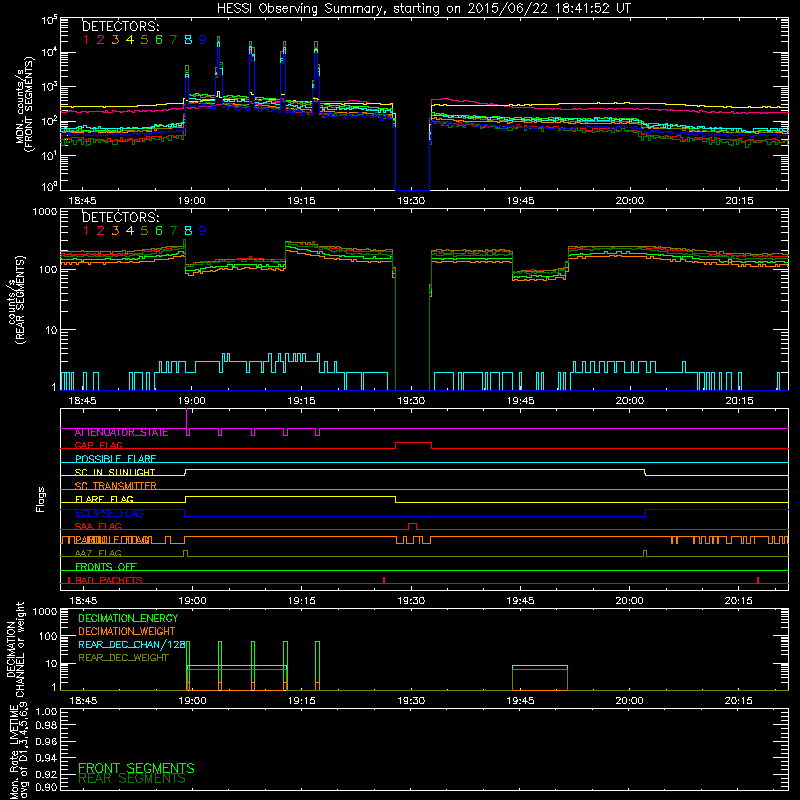Click detector 8 in front segments legend
800x800 pixels.
pos(188,40)
